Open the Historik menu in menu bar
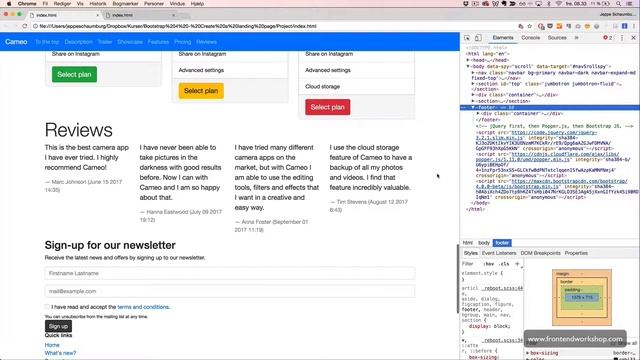 98,4
